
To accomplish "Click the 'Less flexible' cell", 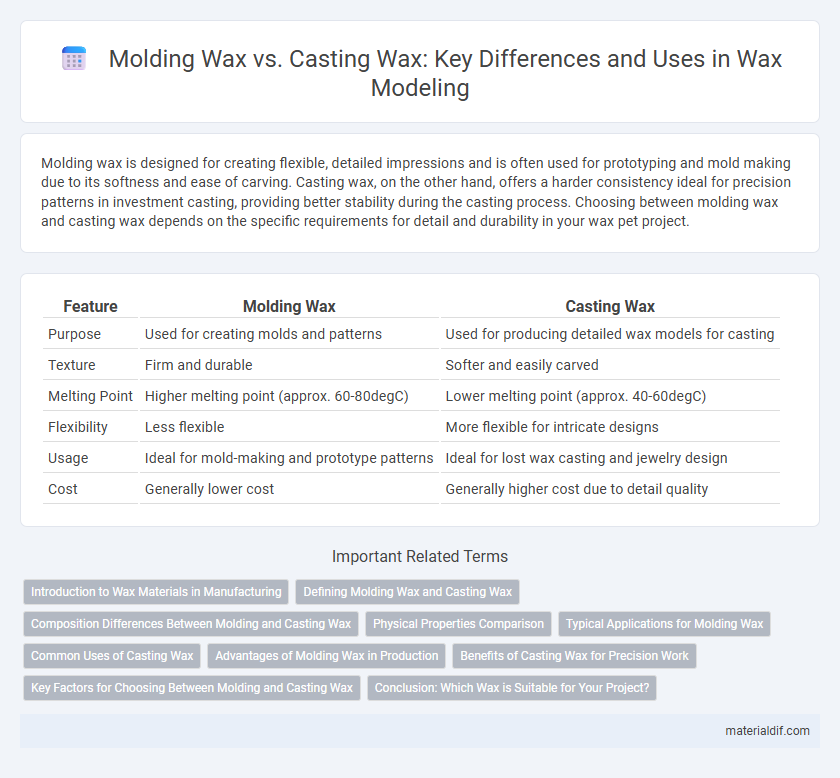I will 184,427.
